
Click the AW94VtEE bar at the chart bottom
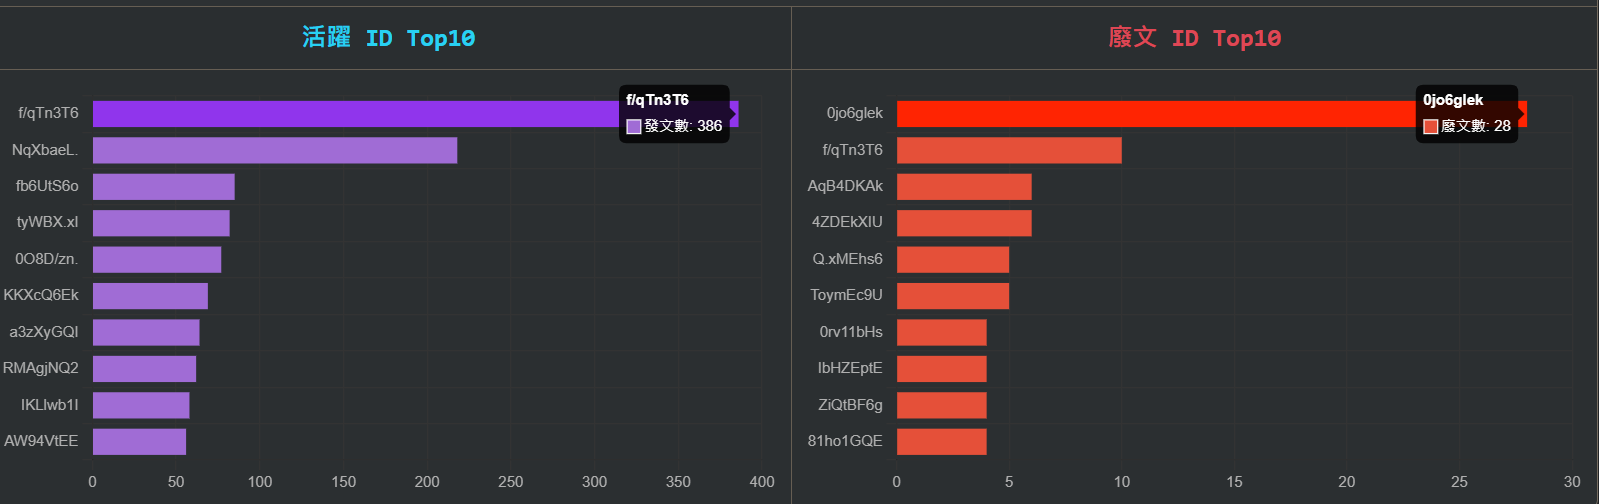139,441
